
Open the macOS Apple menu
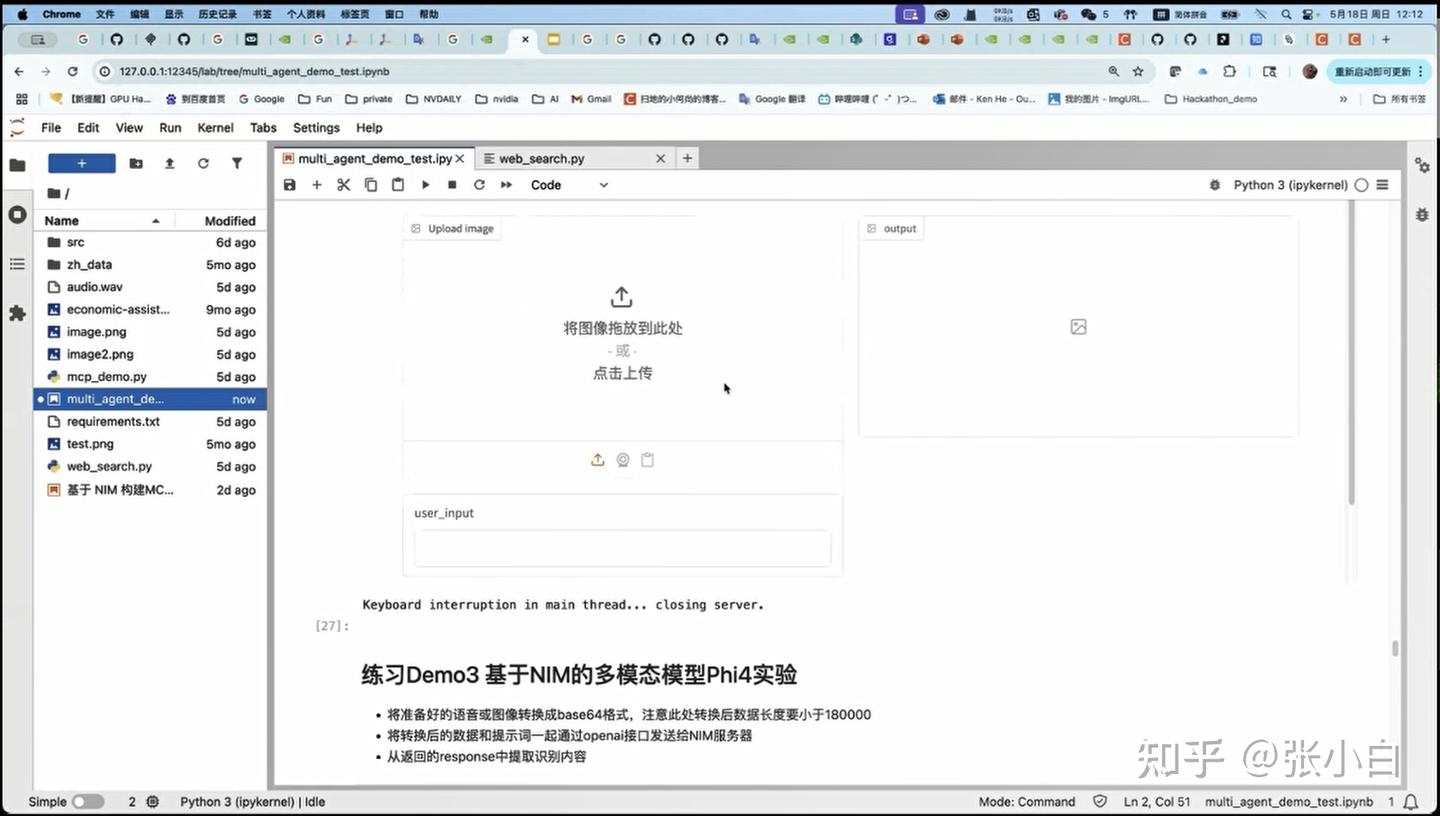(x=22, y=15)
